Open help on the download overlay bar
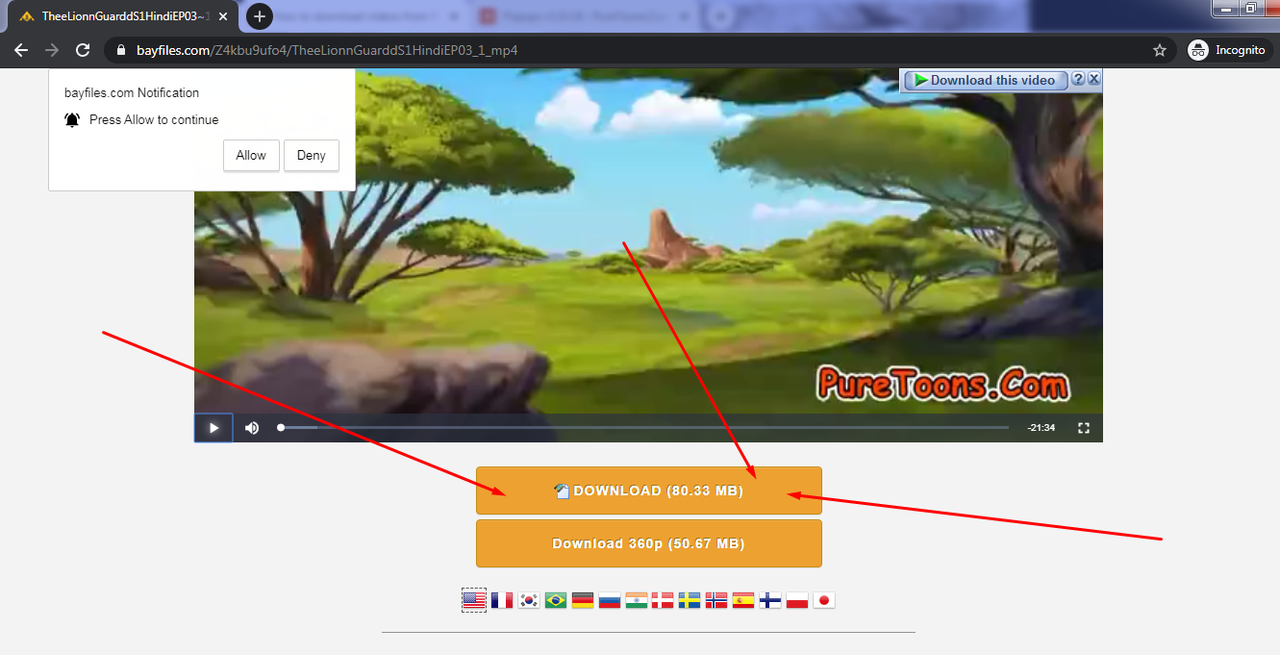The width and height of the screenshot is (1280, 655). point(1078,79)
